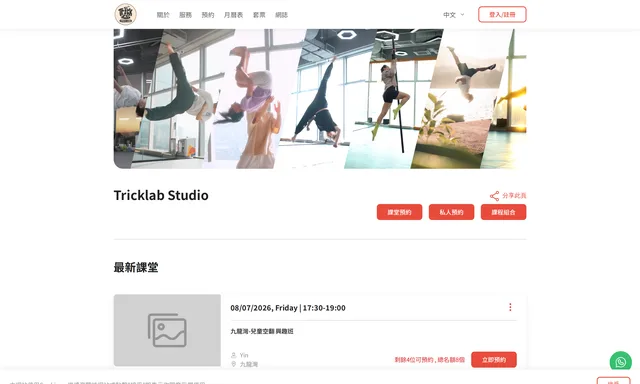Click the location pin icon in class card
Image resolution: width=640 pixels, height=384 pixels.
(x=233, y=364)
